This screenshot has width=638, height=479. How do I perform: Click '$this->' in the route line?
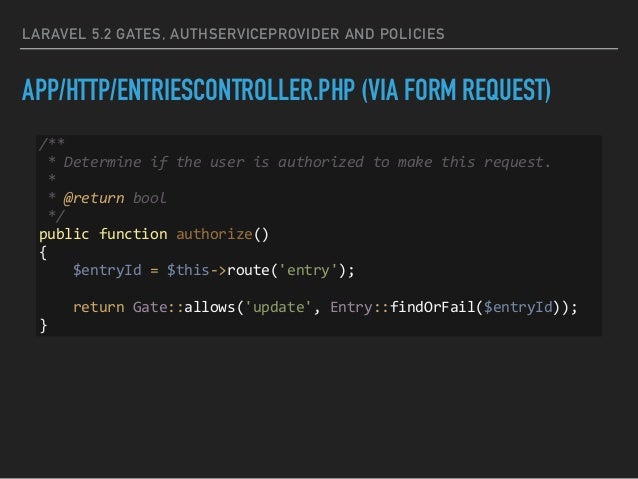coord(197,270)
